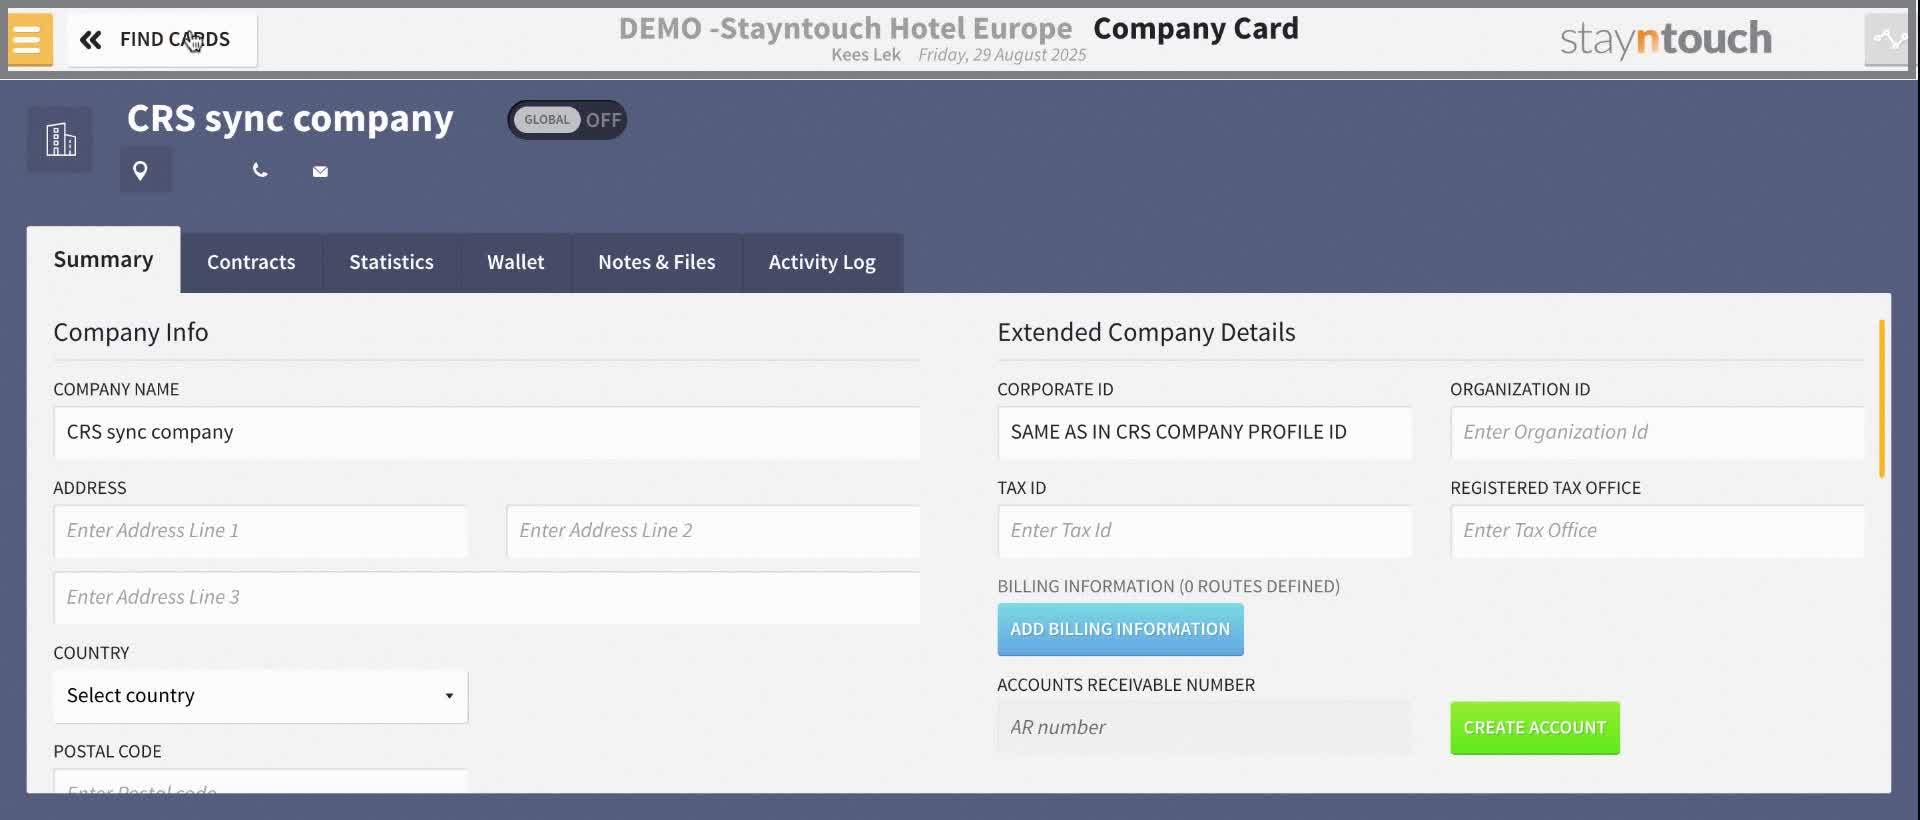The height and width of the screenshot is (820, 1920).
Task: Go back via Find Cards button
Action: 162,40
